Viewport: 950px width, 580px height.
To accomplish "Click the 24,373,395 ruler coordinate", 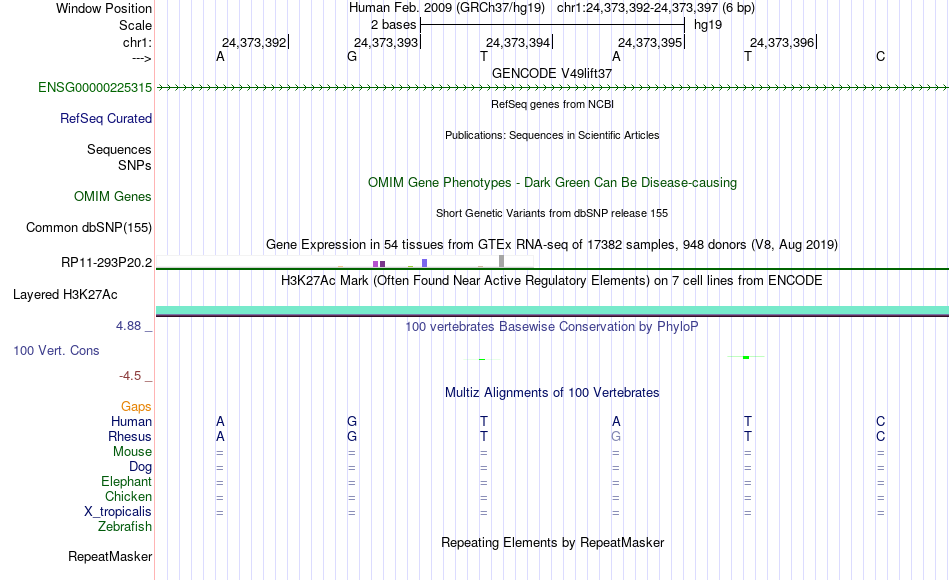I will pos(650,42).
